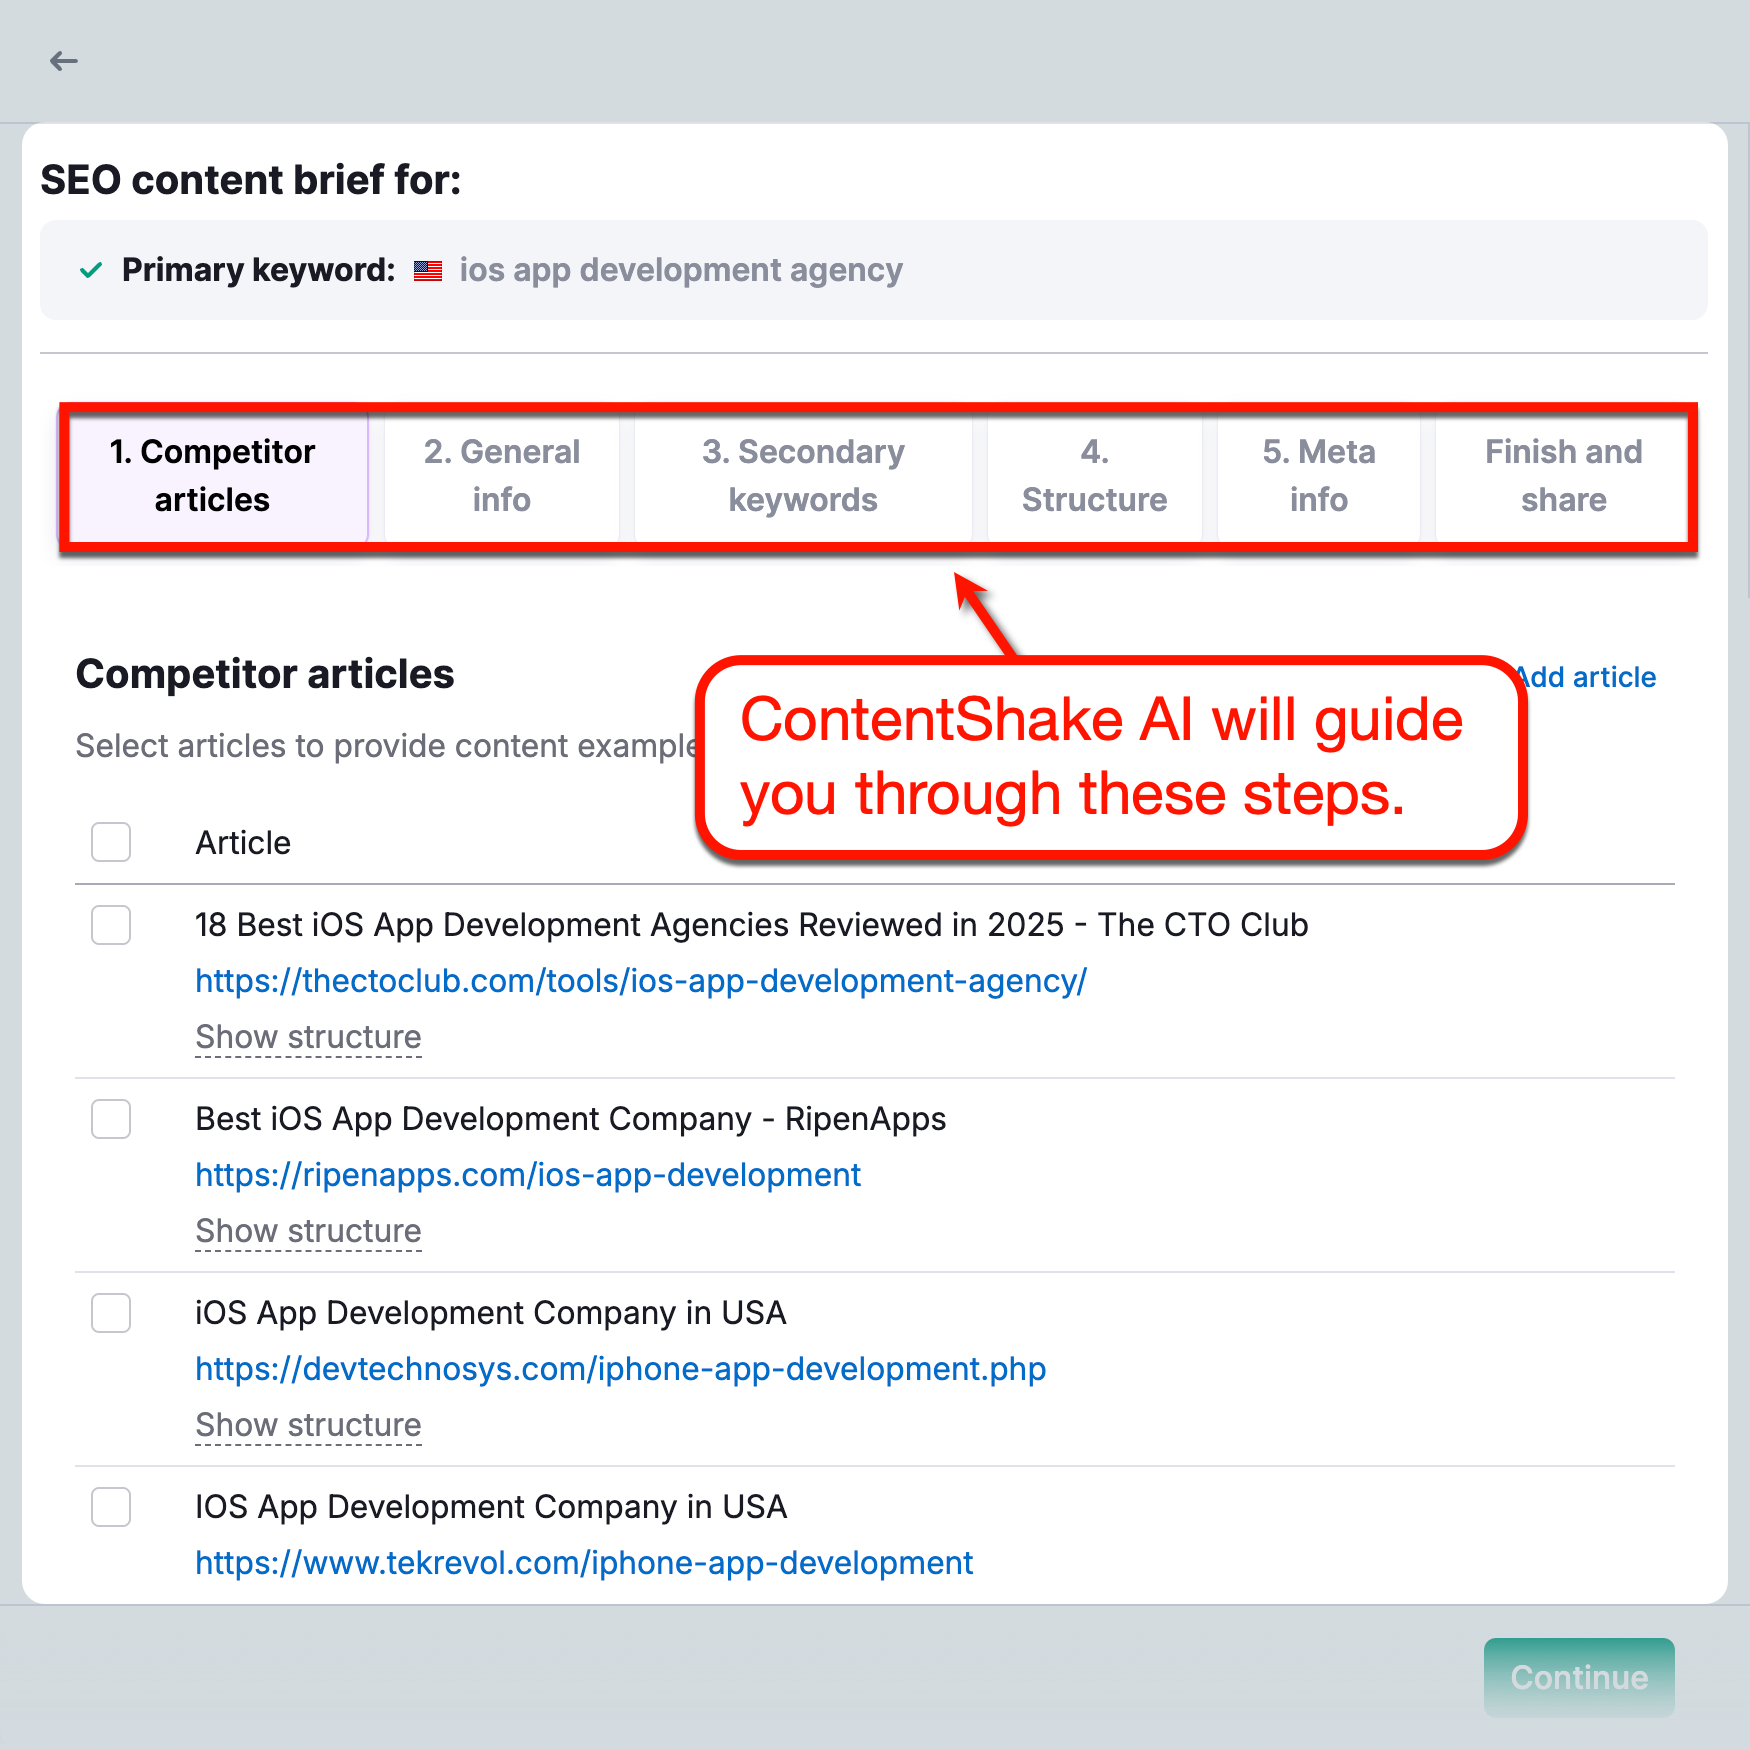Show structure of the RipenApps article

click(x=307, y=1231)
